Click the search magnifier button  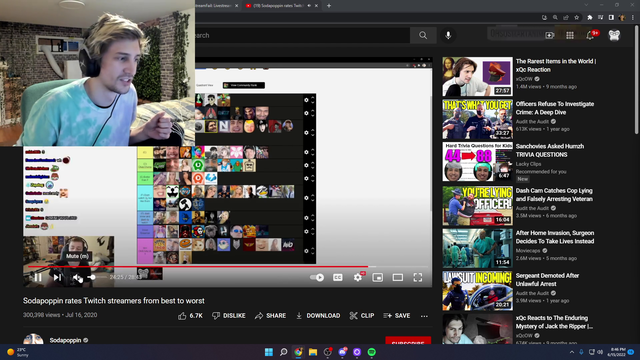pos(423,36)
